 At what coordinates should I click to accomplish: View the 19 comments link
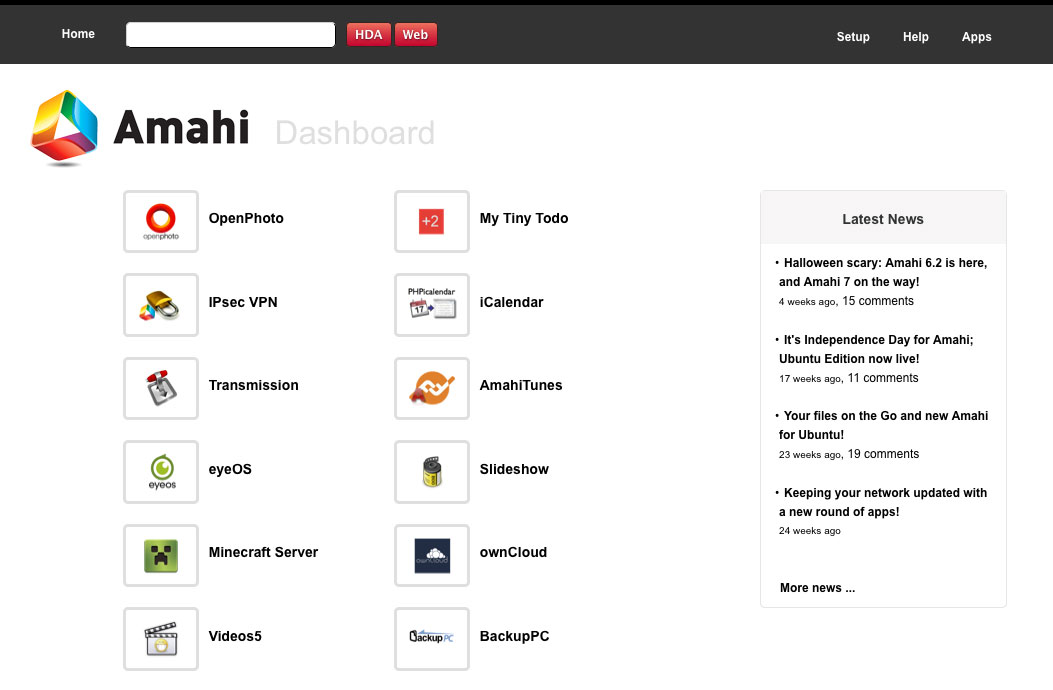click(883, 454)
